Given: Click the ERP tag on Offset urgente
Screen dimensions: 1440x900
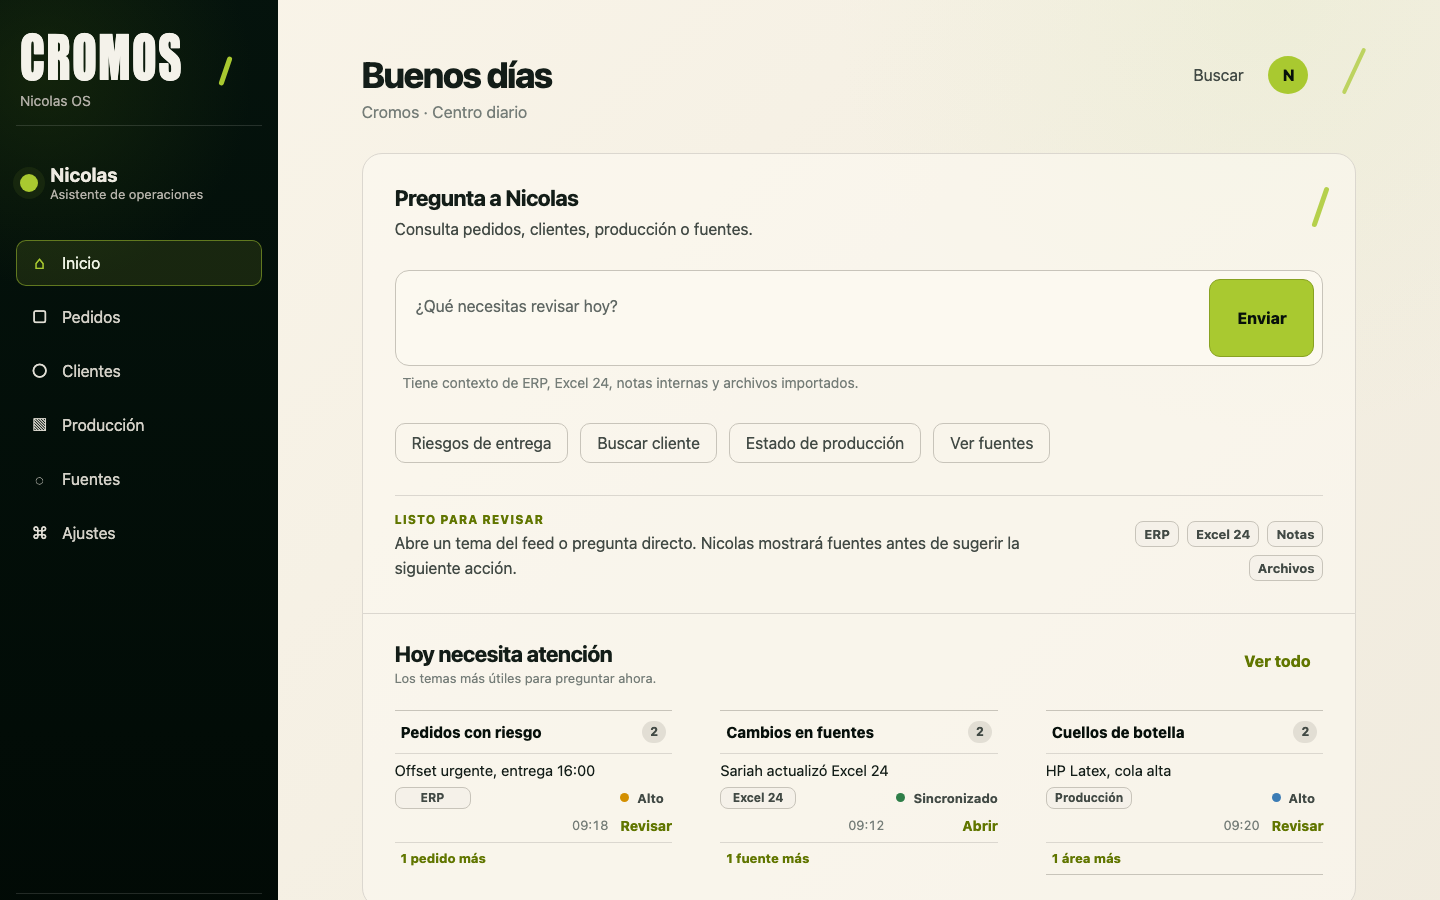Looking at the screenshot, I should coord(432,798).
